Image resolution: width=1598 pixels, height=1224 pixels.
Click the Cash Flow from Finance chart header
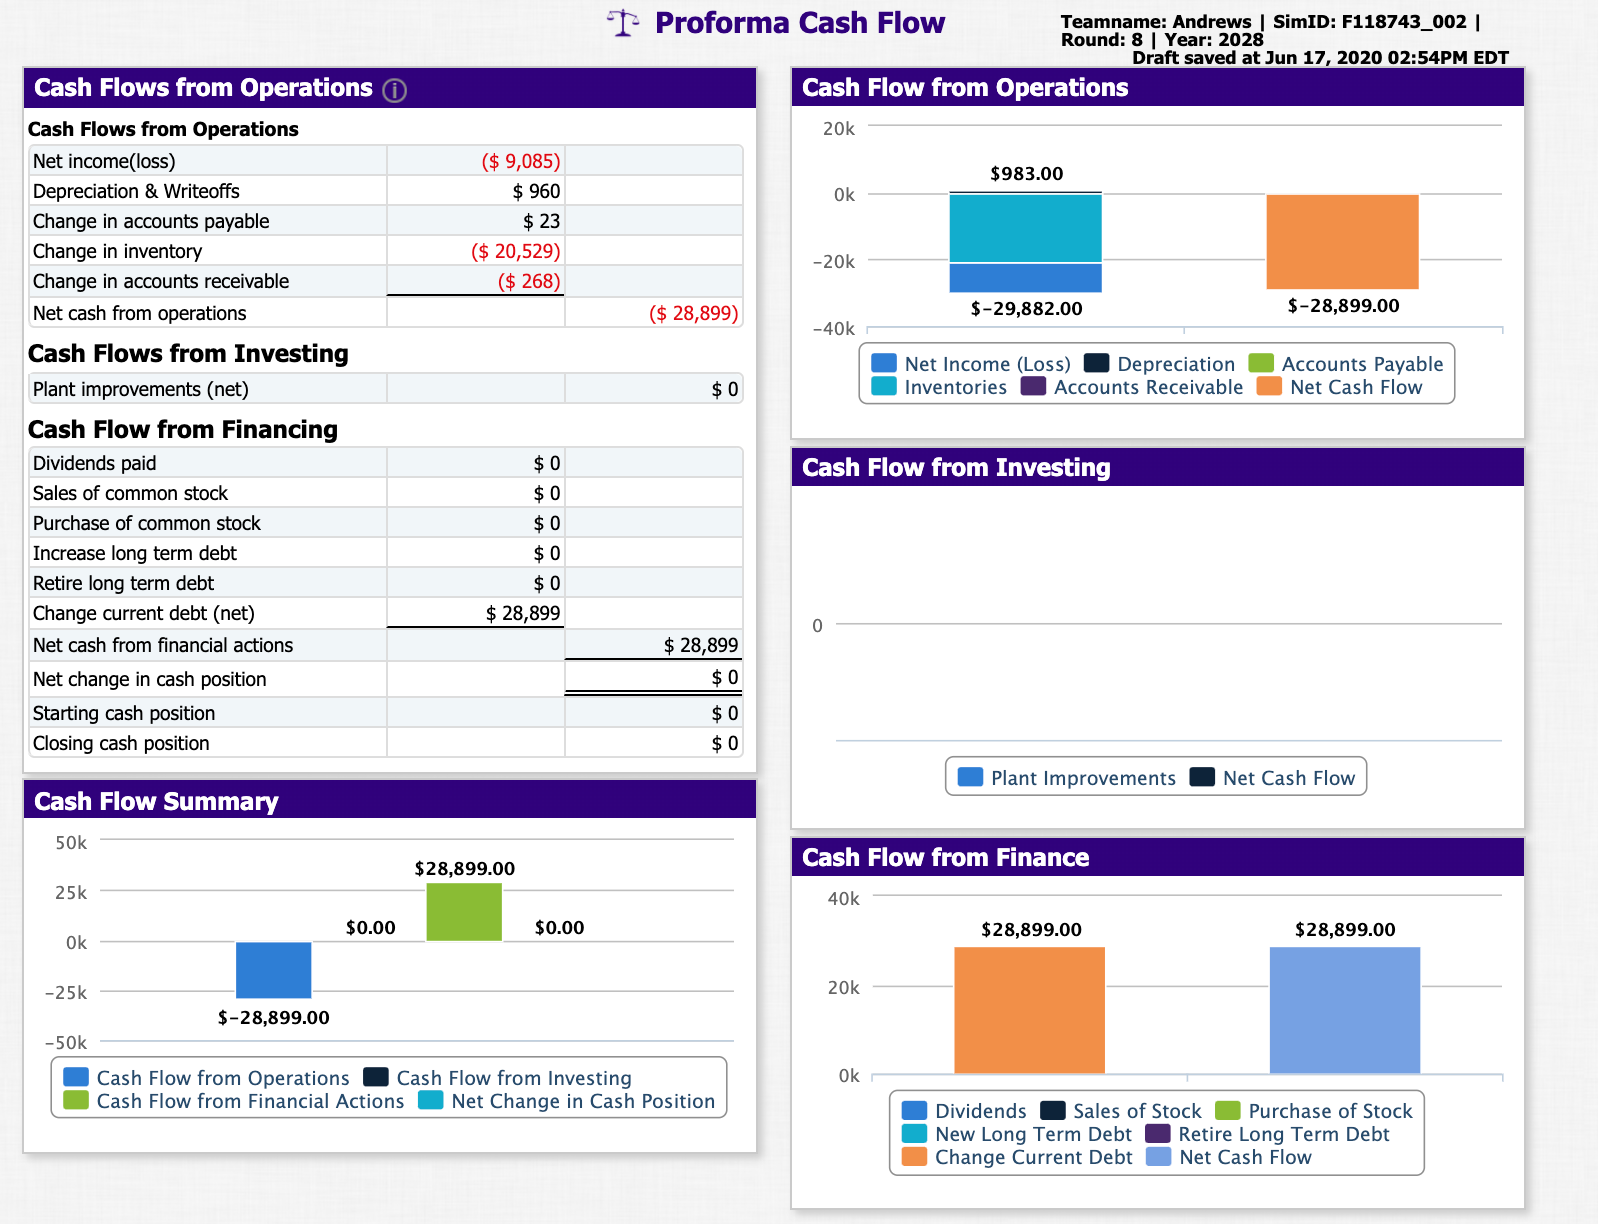[1158, 857]
